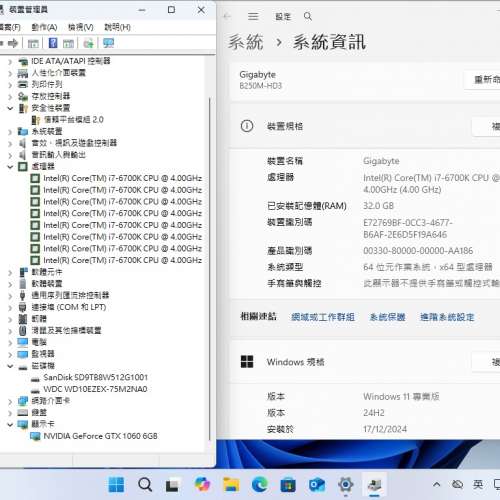Select 信賴平台模組 2.0 device
Viewport: 500px width, 500px height.
point(74,120)
